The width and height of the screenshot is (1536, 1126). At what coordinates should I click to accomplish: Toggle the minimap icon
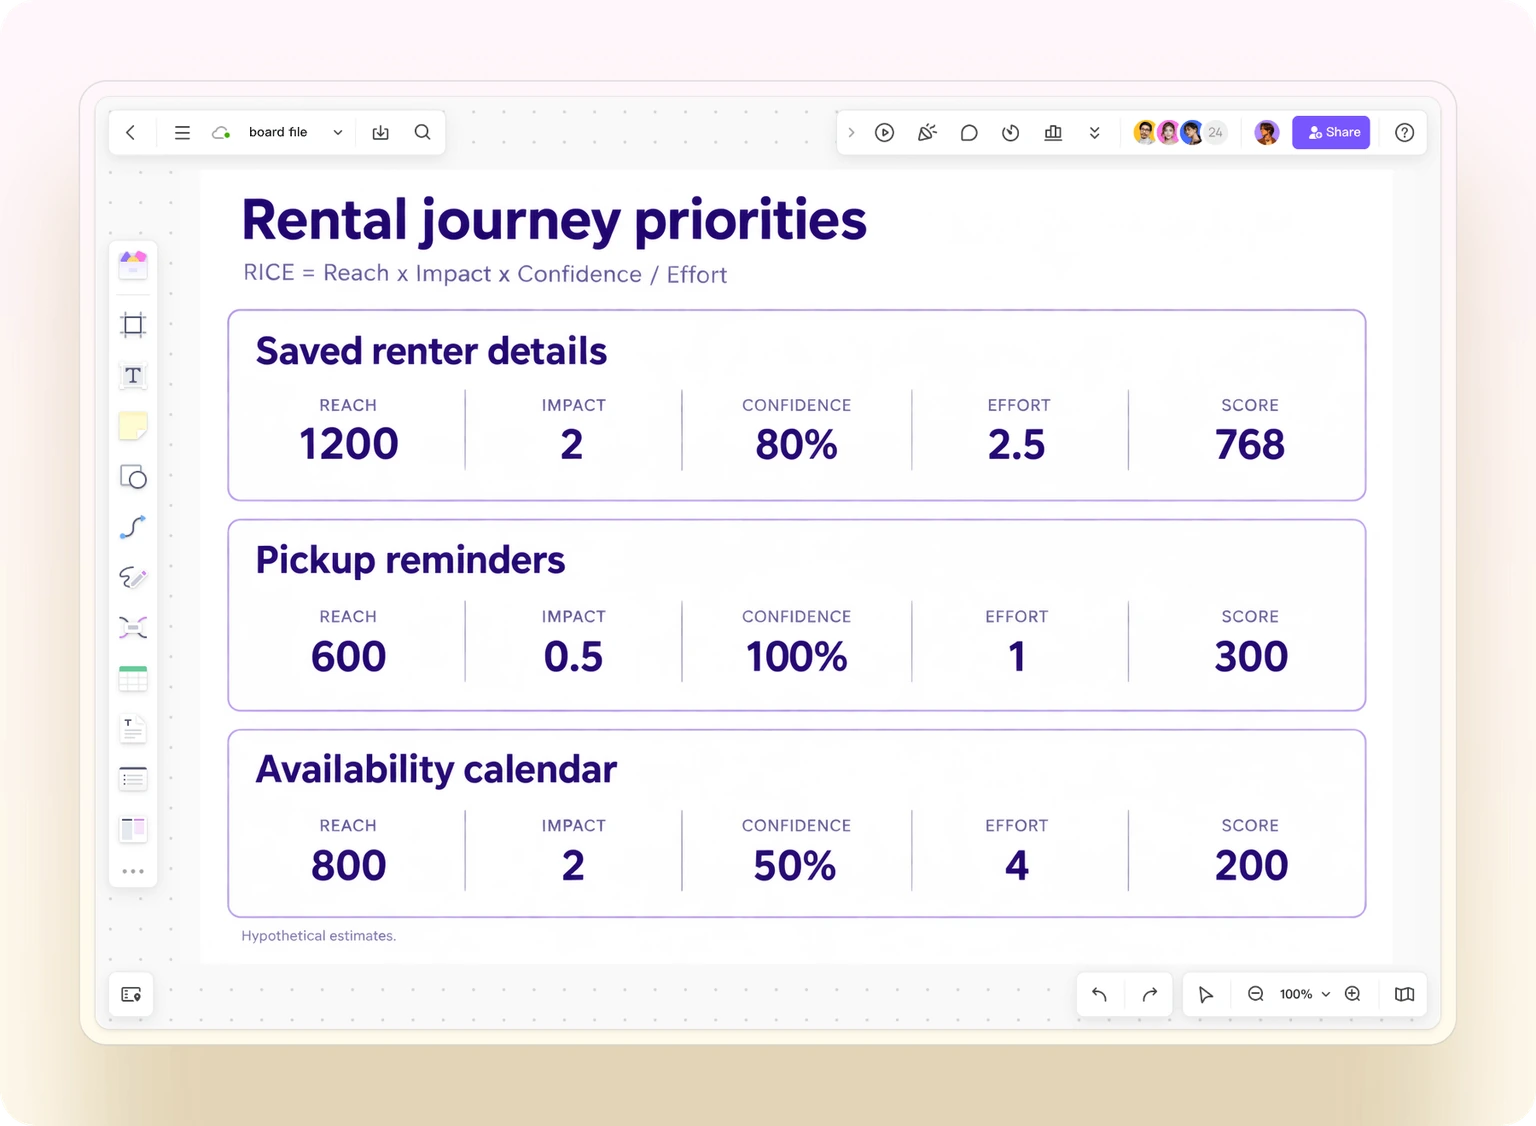1405,994
